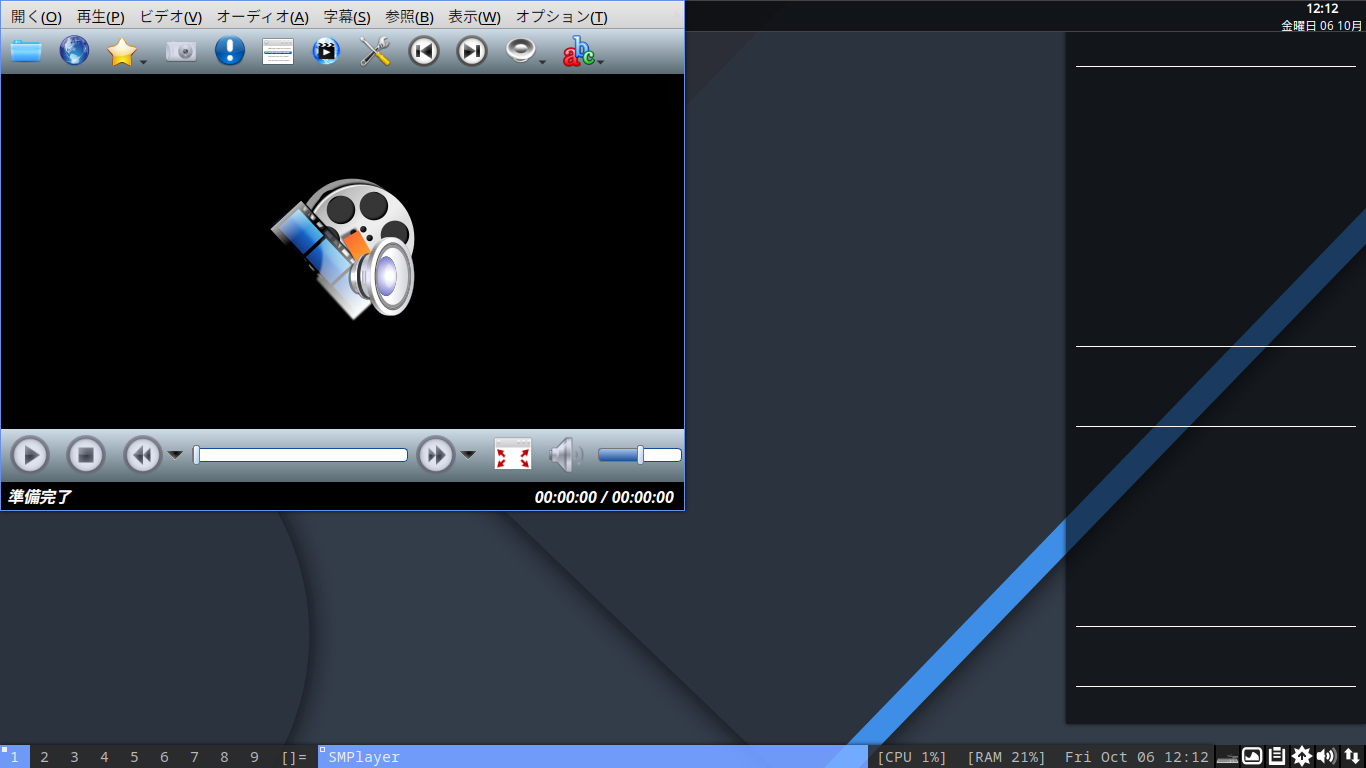Expand the subtitle abc dropdown arrow
This screenshot has height=768, width=1366.
point(600,61)
